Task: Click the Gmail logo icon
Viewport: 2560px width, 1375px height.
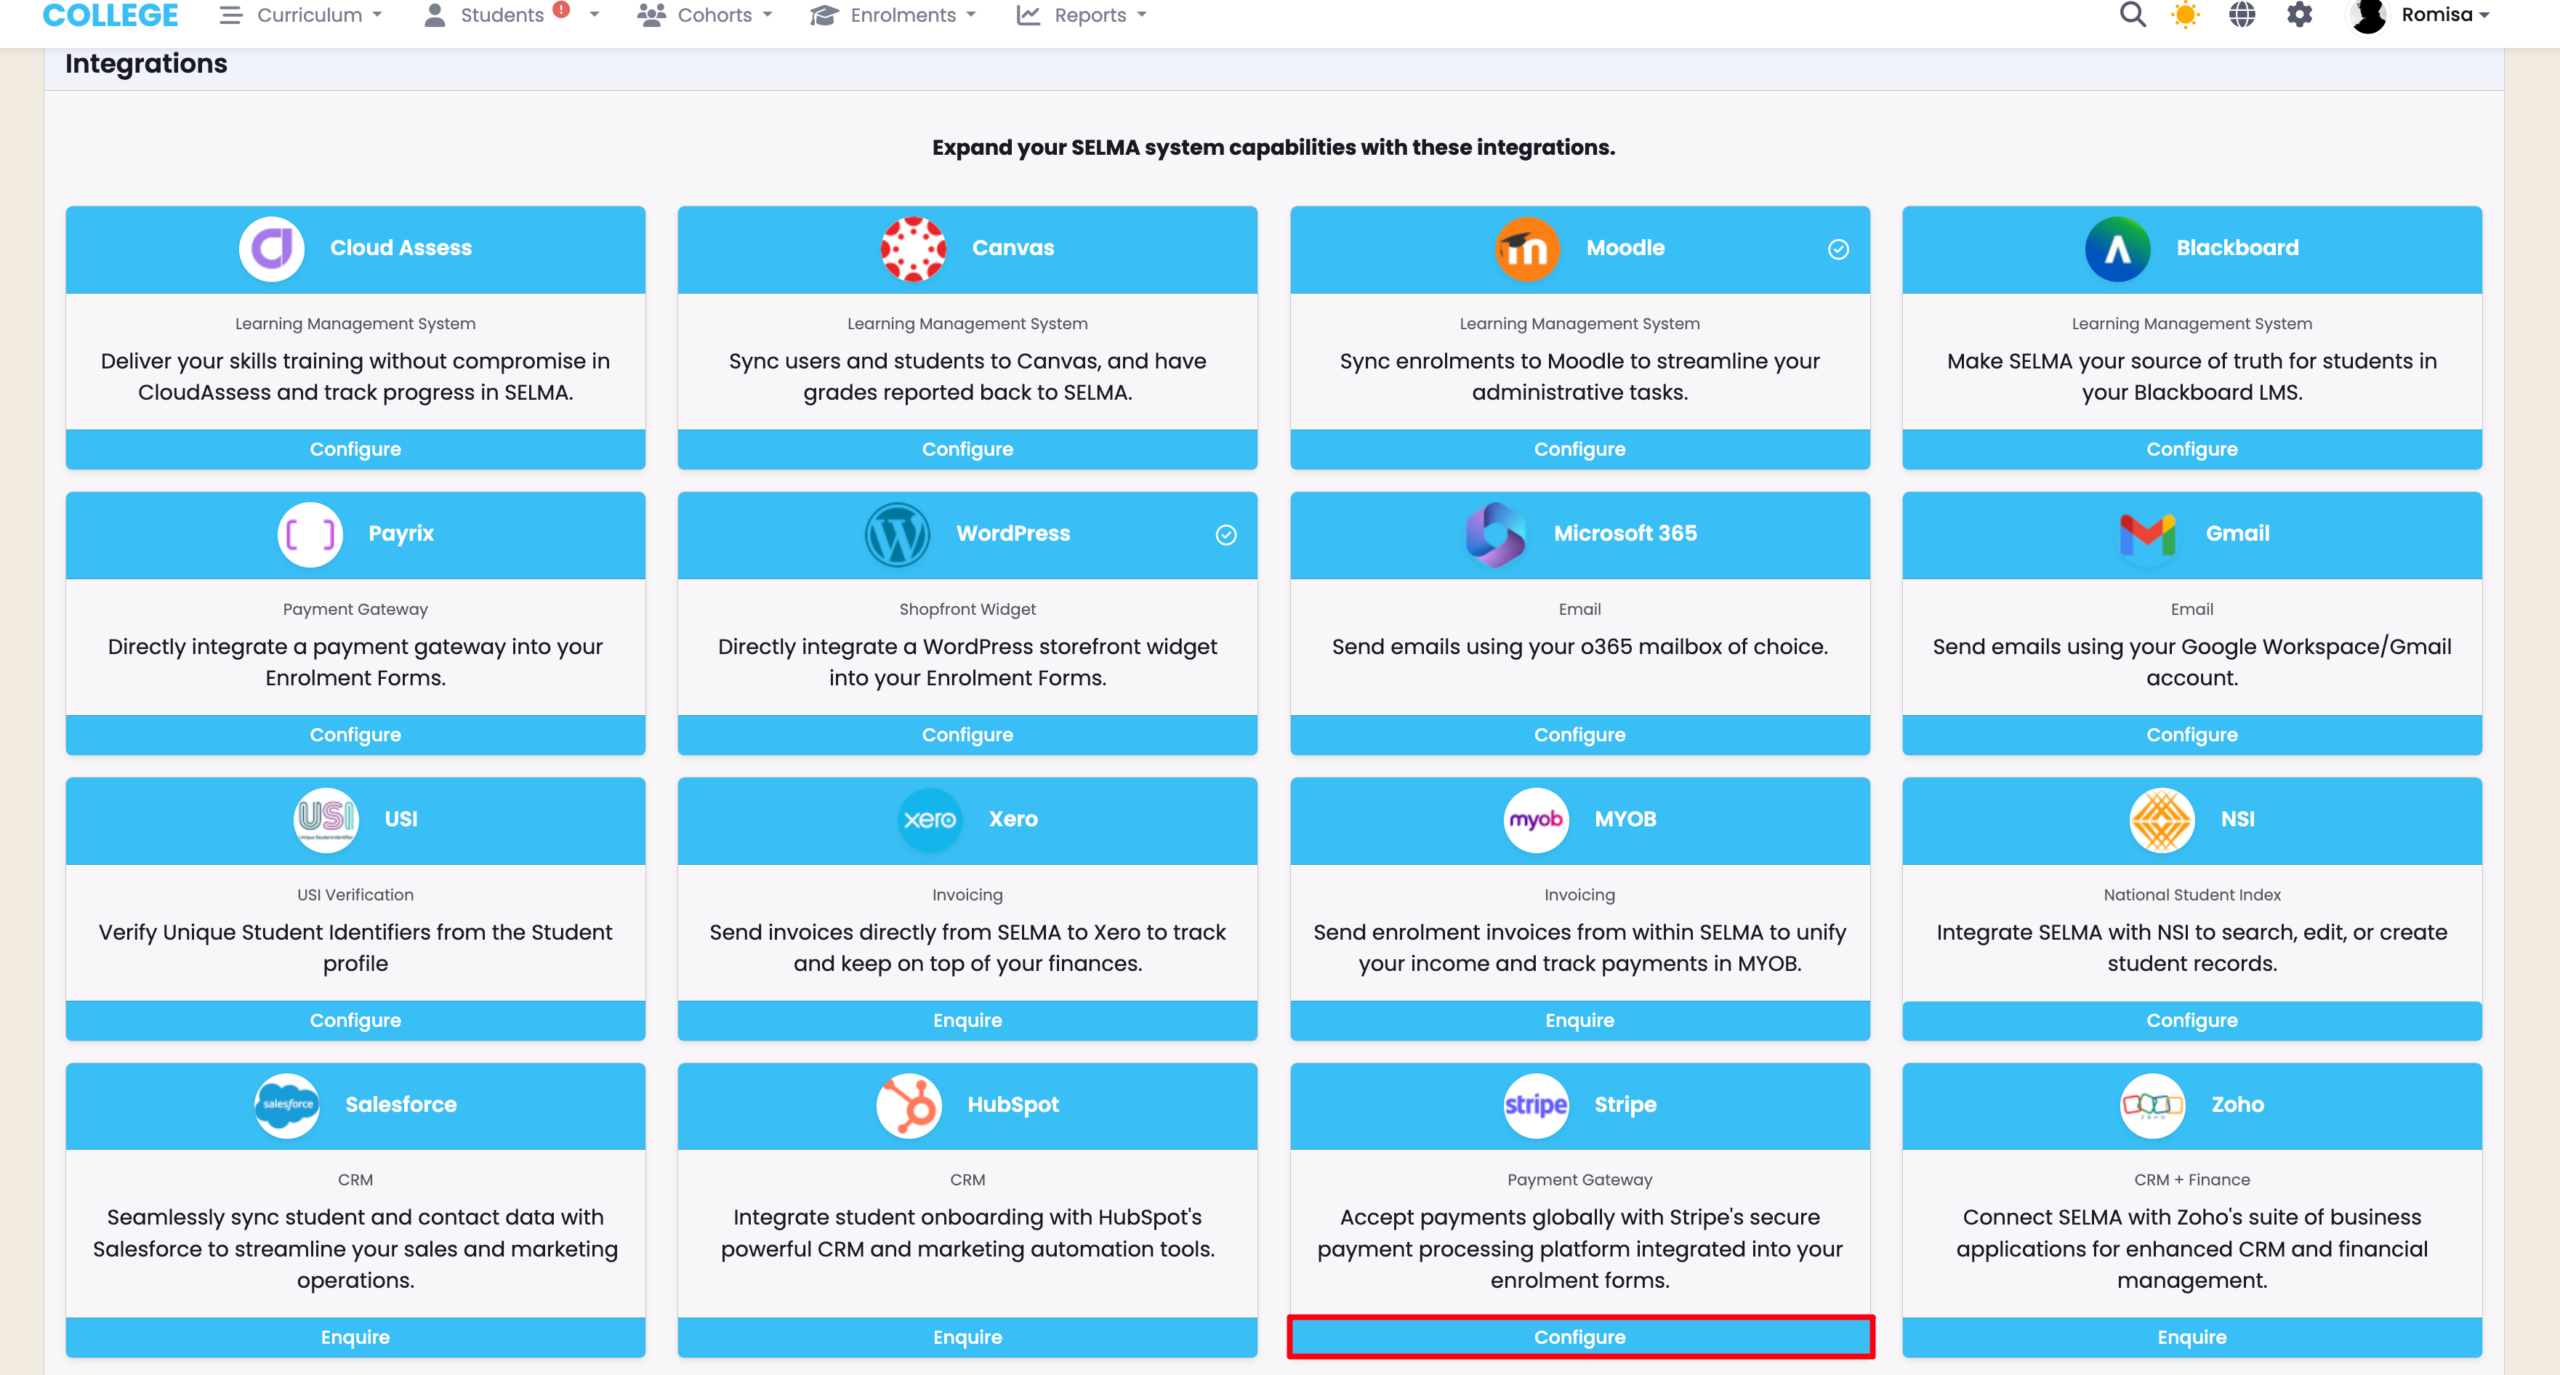Action: pyautogui.click(x=2147, y=535)
